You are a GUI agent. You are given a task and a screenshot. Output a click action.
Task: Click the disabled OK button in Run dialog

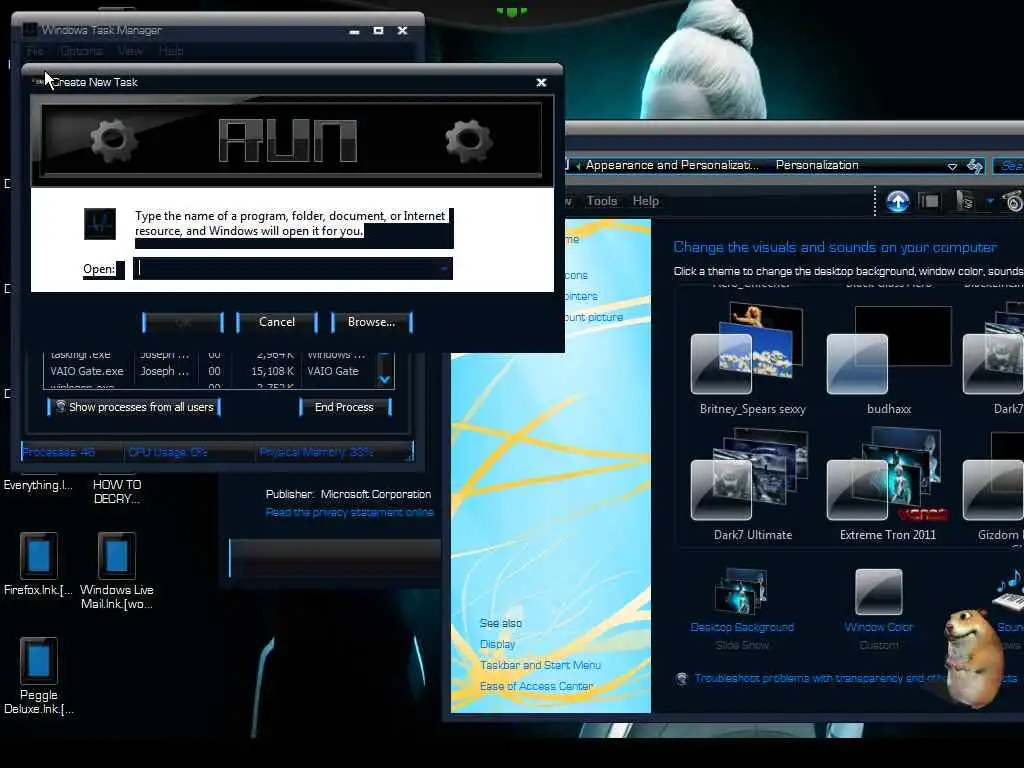pyautogui.click(x=183, y=322)
